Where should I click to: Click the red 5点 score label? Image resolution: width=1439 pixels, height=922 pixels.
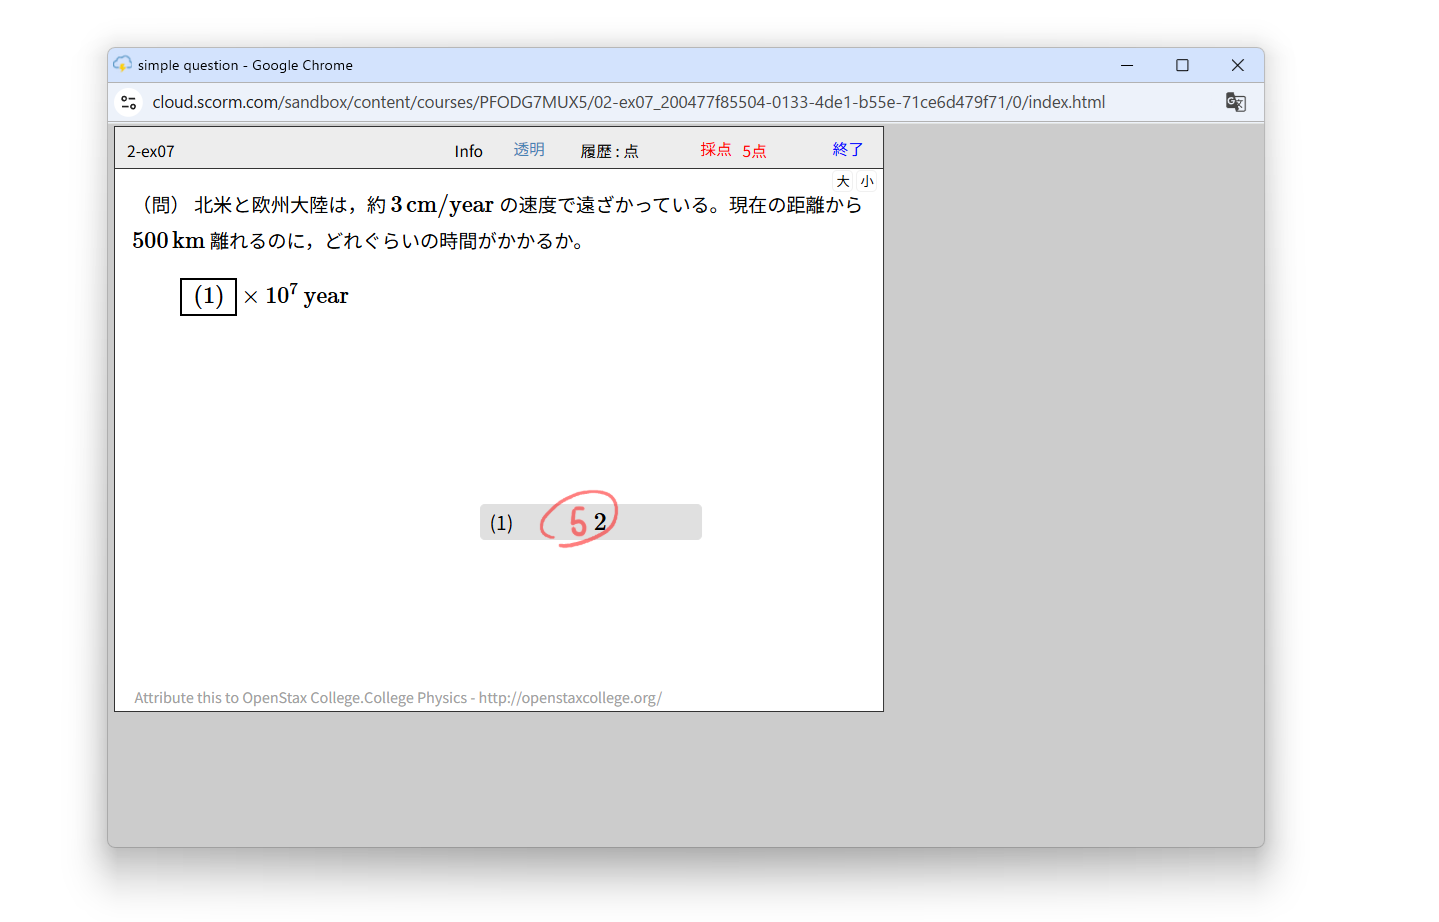754,151
